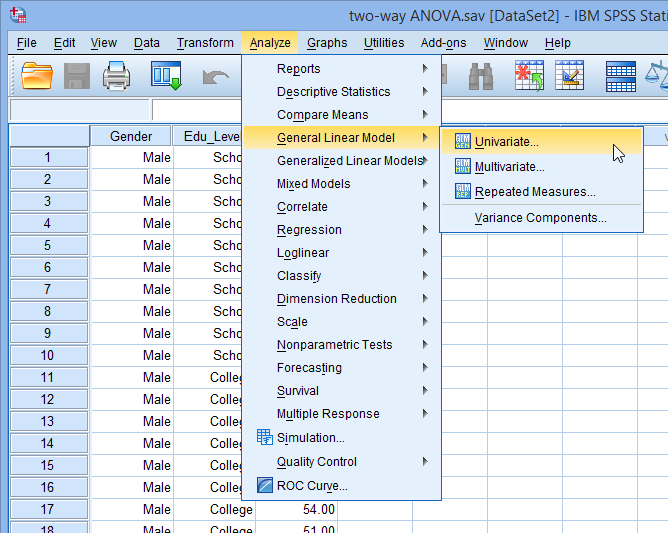This screenshot has width=668, height=533.
Task: Open the Graphs menu
Action: click(327, 43)
